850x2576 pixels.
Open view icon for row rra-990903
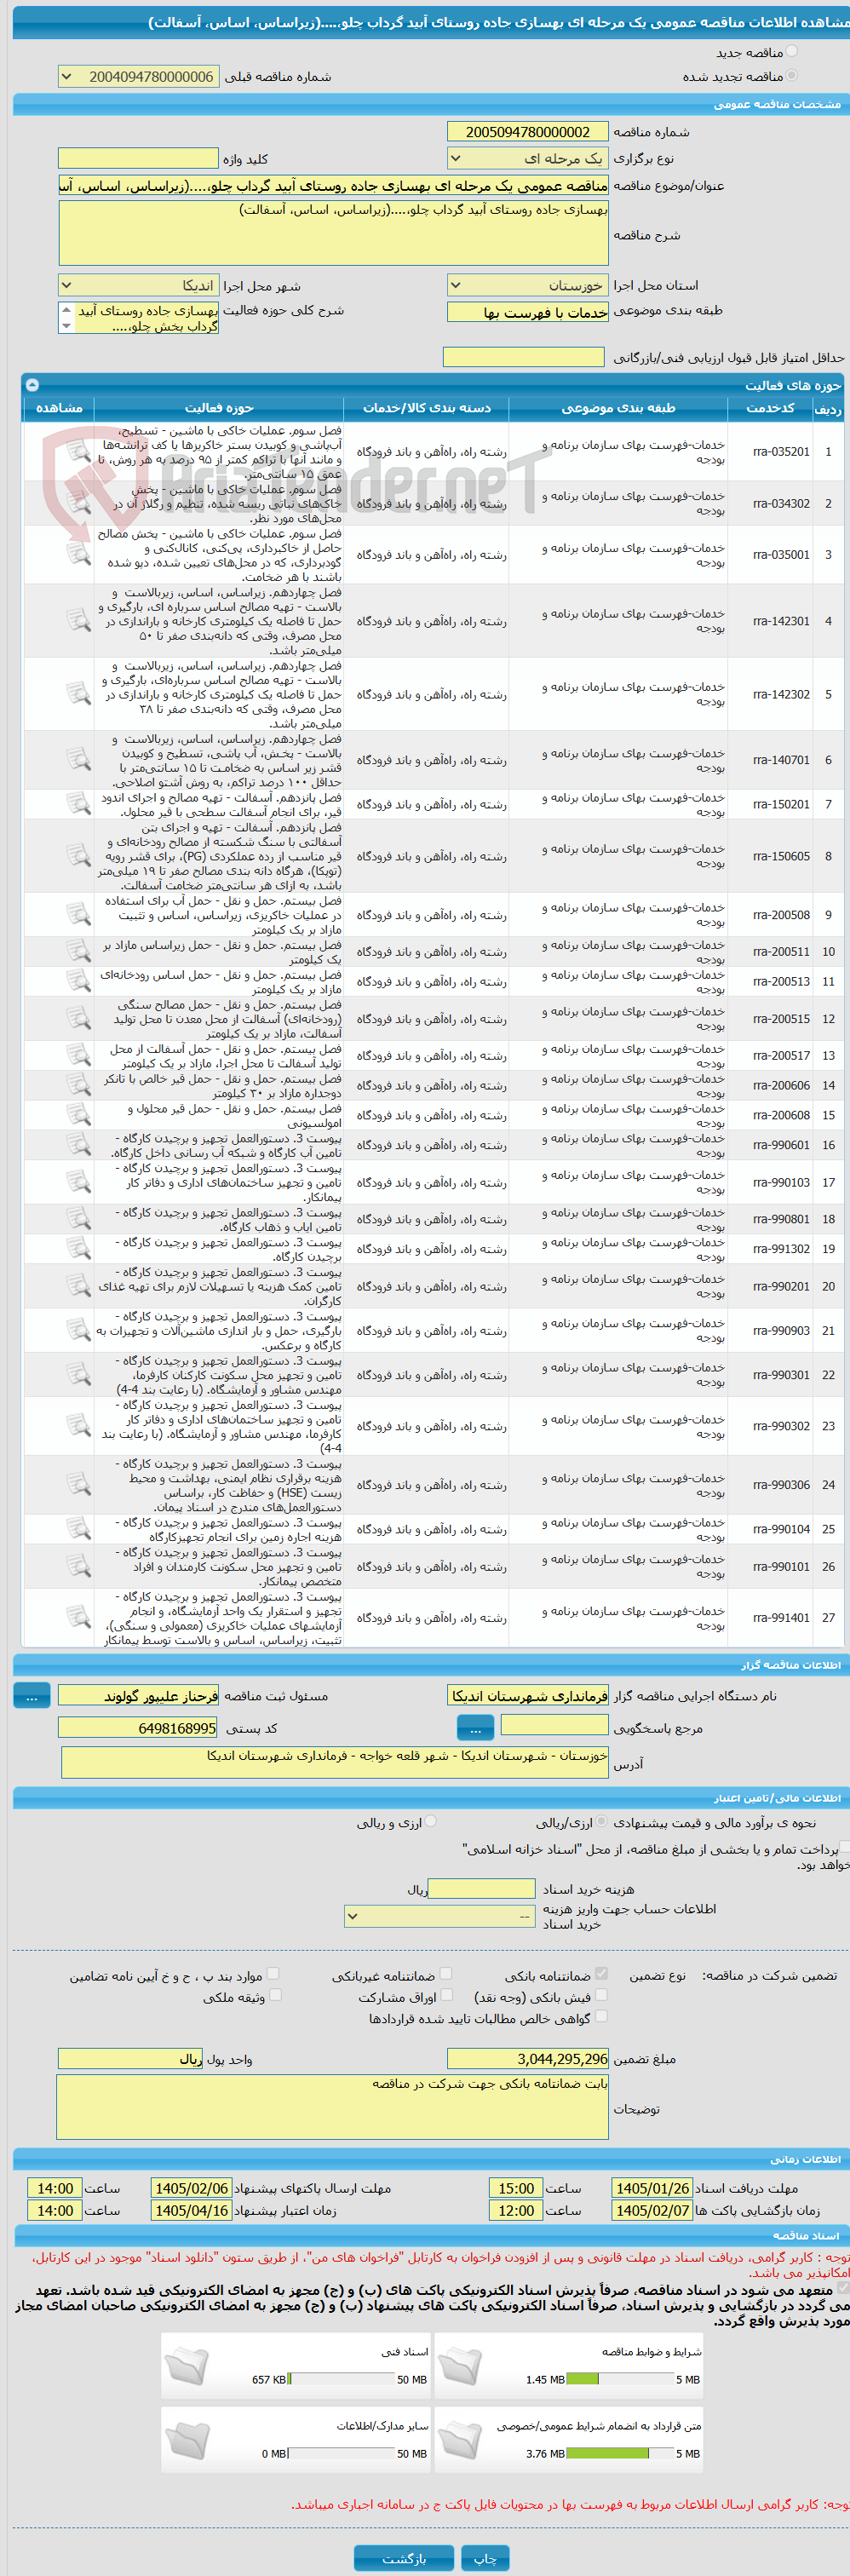coord(78,1331)
